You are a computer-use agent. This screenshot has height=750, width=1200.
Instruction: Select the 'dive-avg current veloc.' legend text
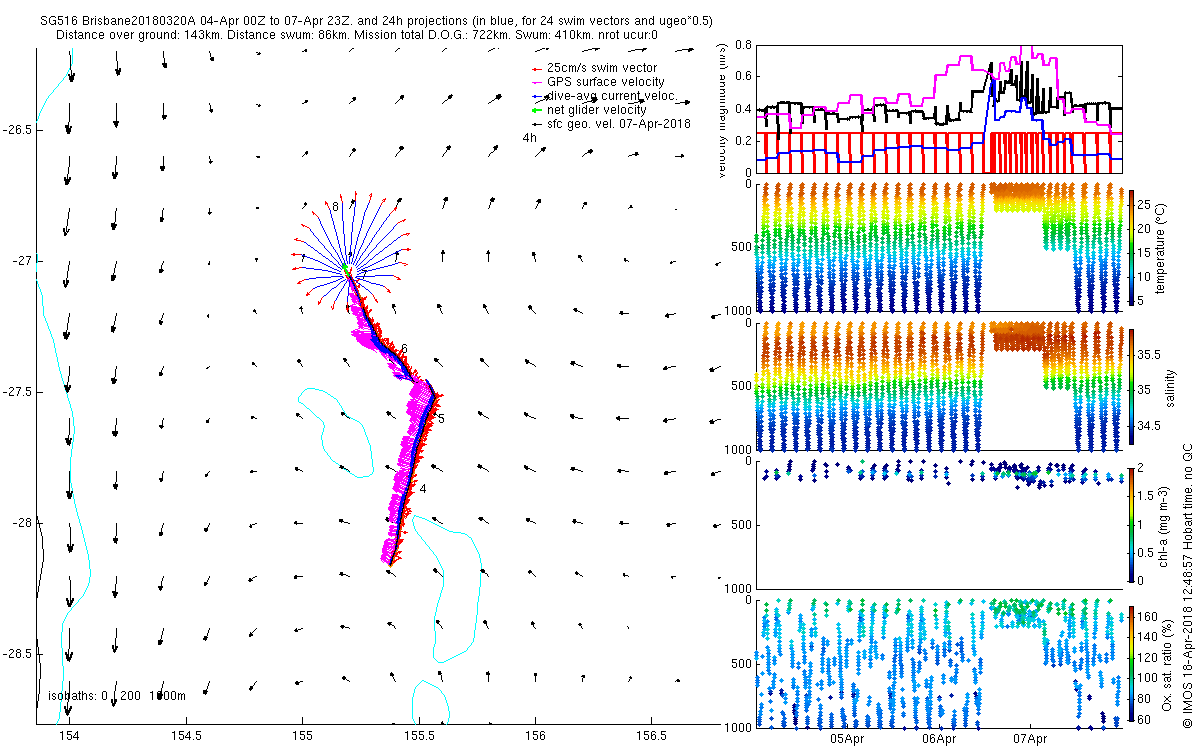pyautogui.click(x=612, y=96)
